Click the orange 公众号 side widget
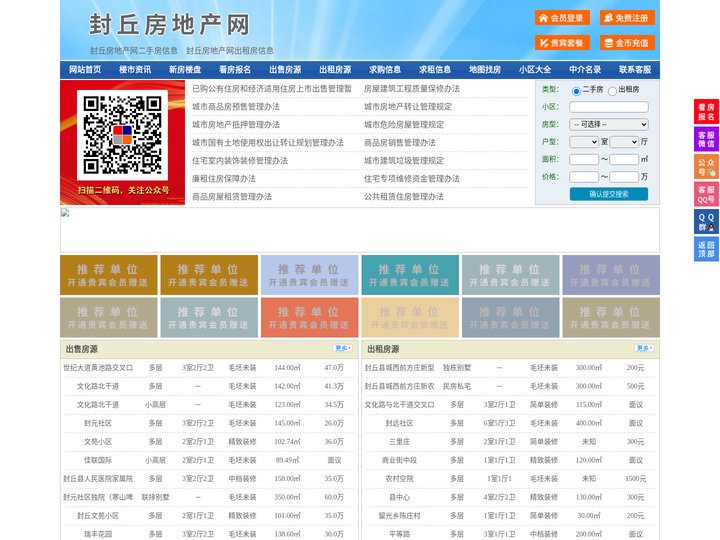Image resolution: width=720 pixels, height=540 pixels. click(x=706, y=167)
